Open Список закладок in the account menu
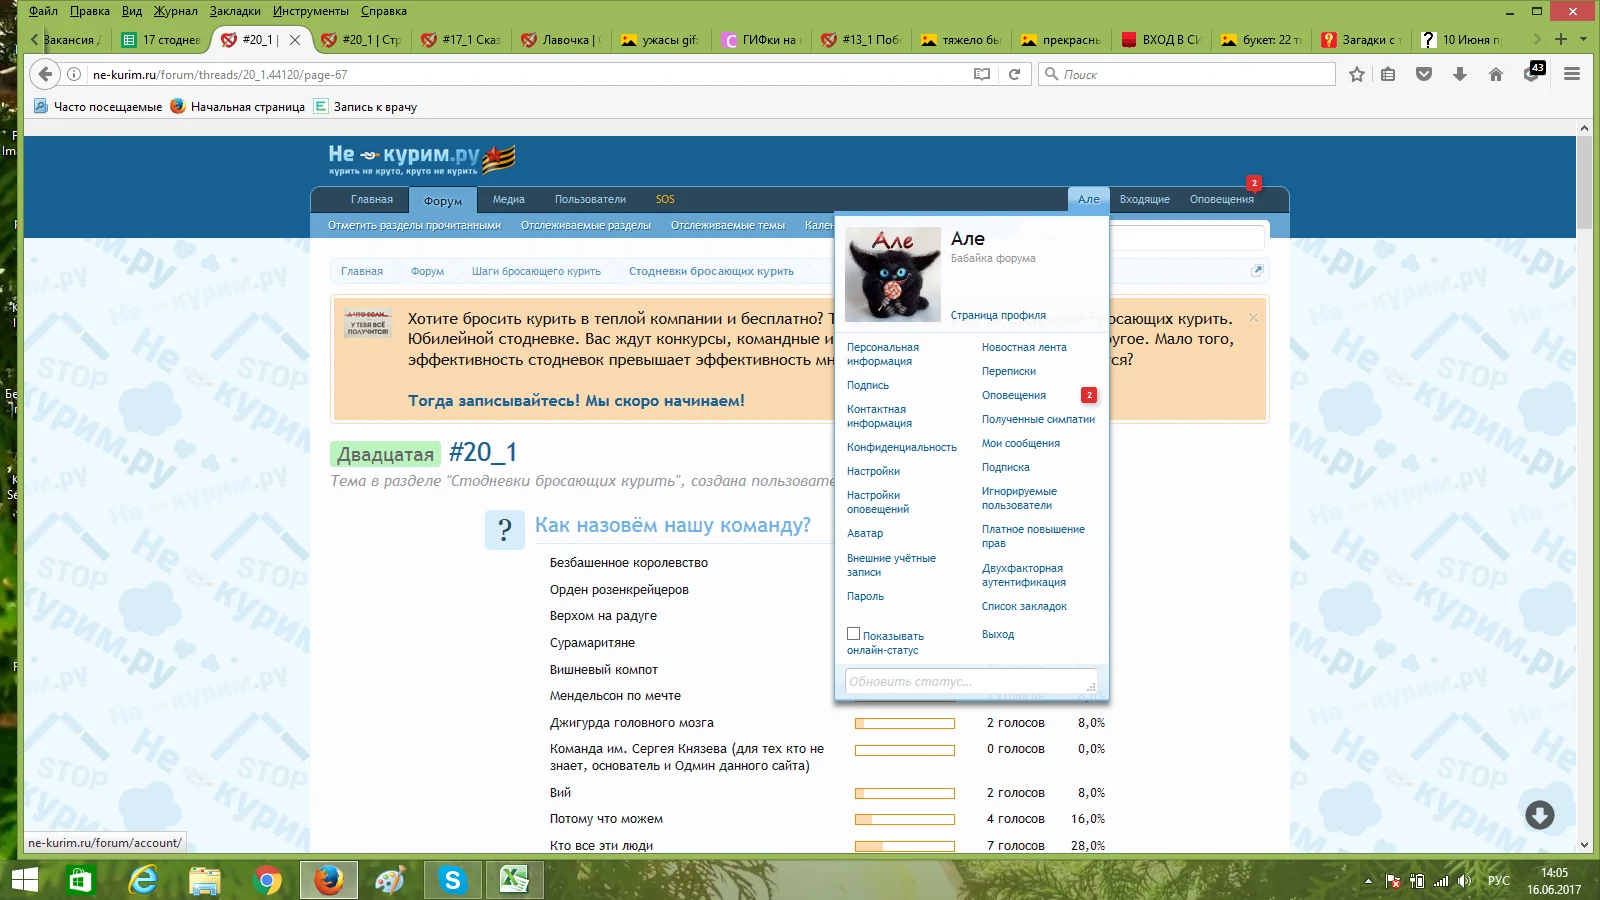The image size is (1600, 900). tap(1024, 606)
